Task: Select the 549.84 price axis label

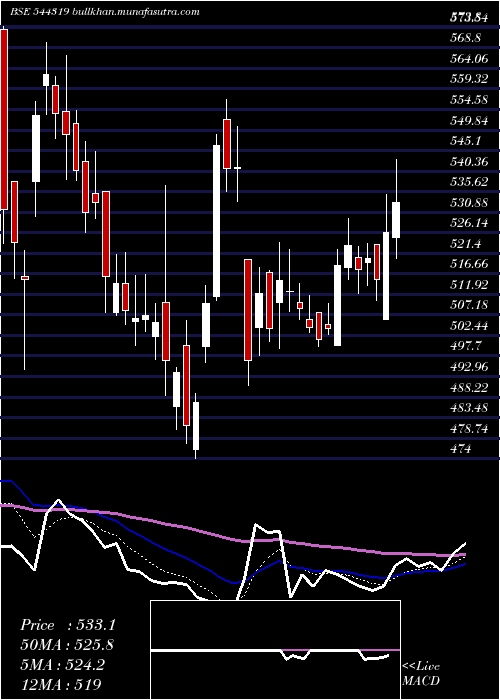Action: 468,121
